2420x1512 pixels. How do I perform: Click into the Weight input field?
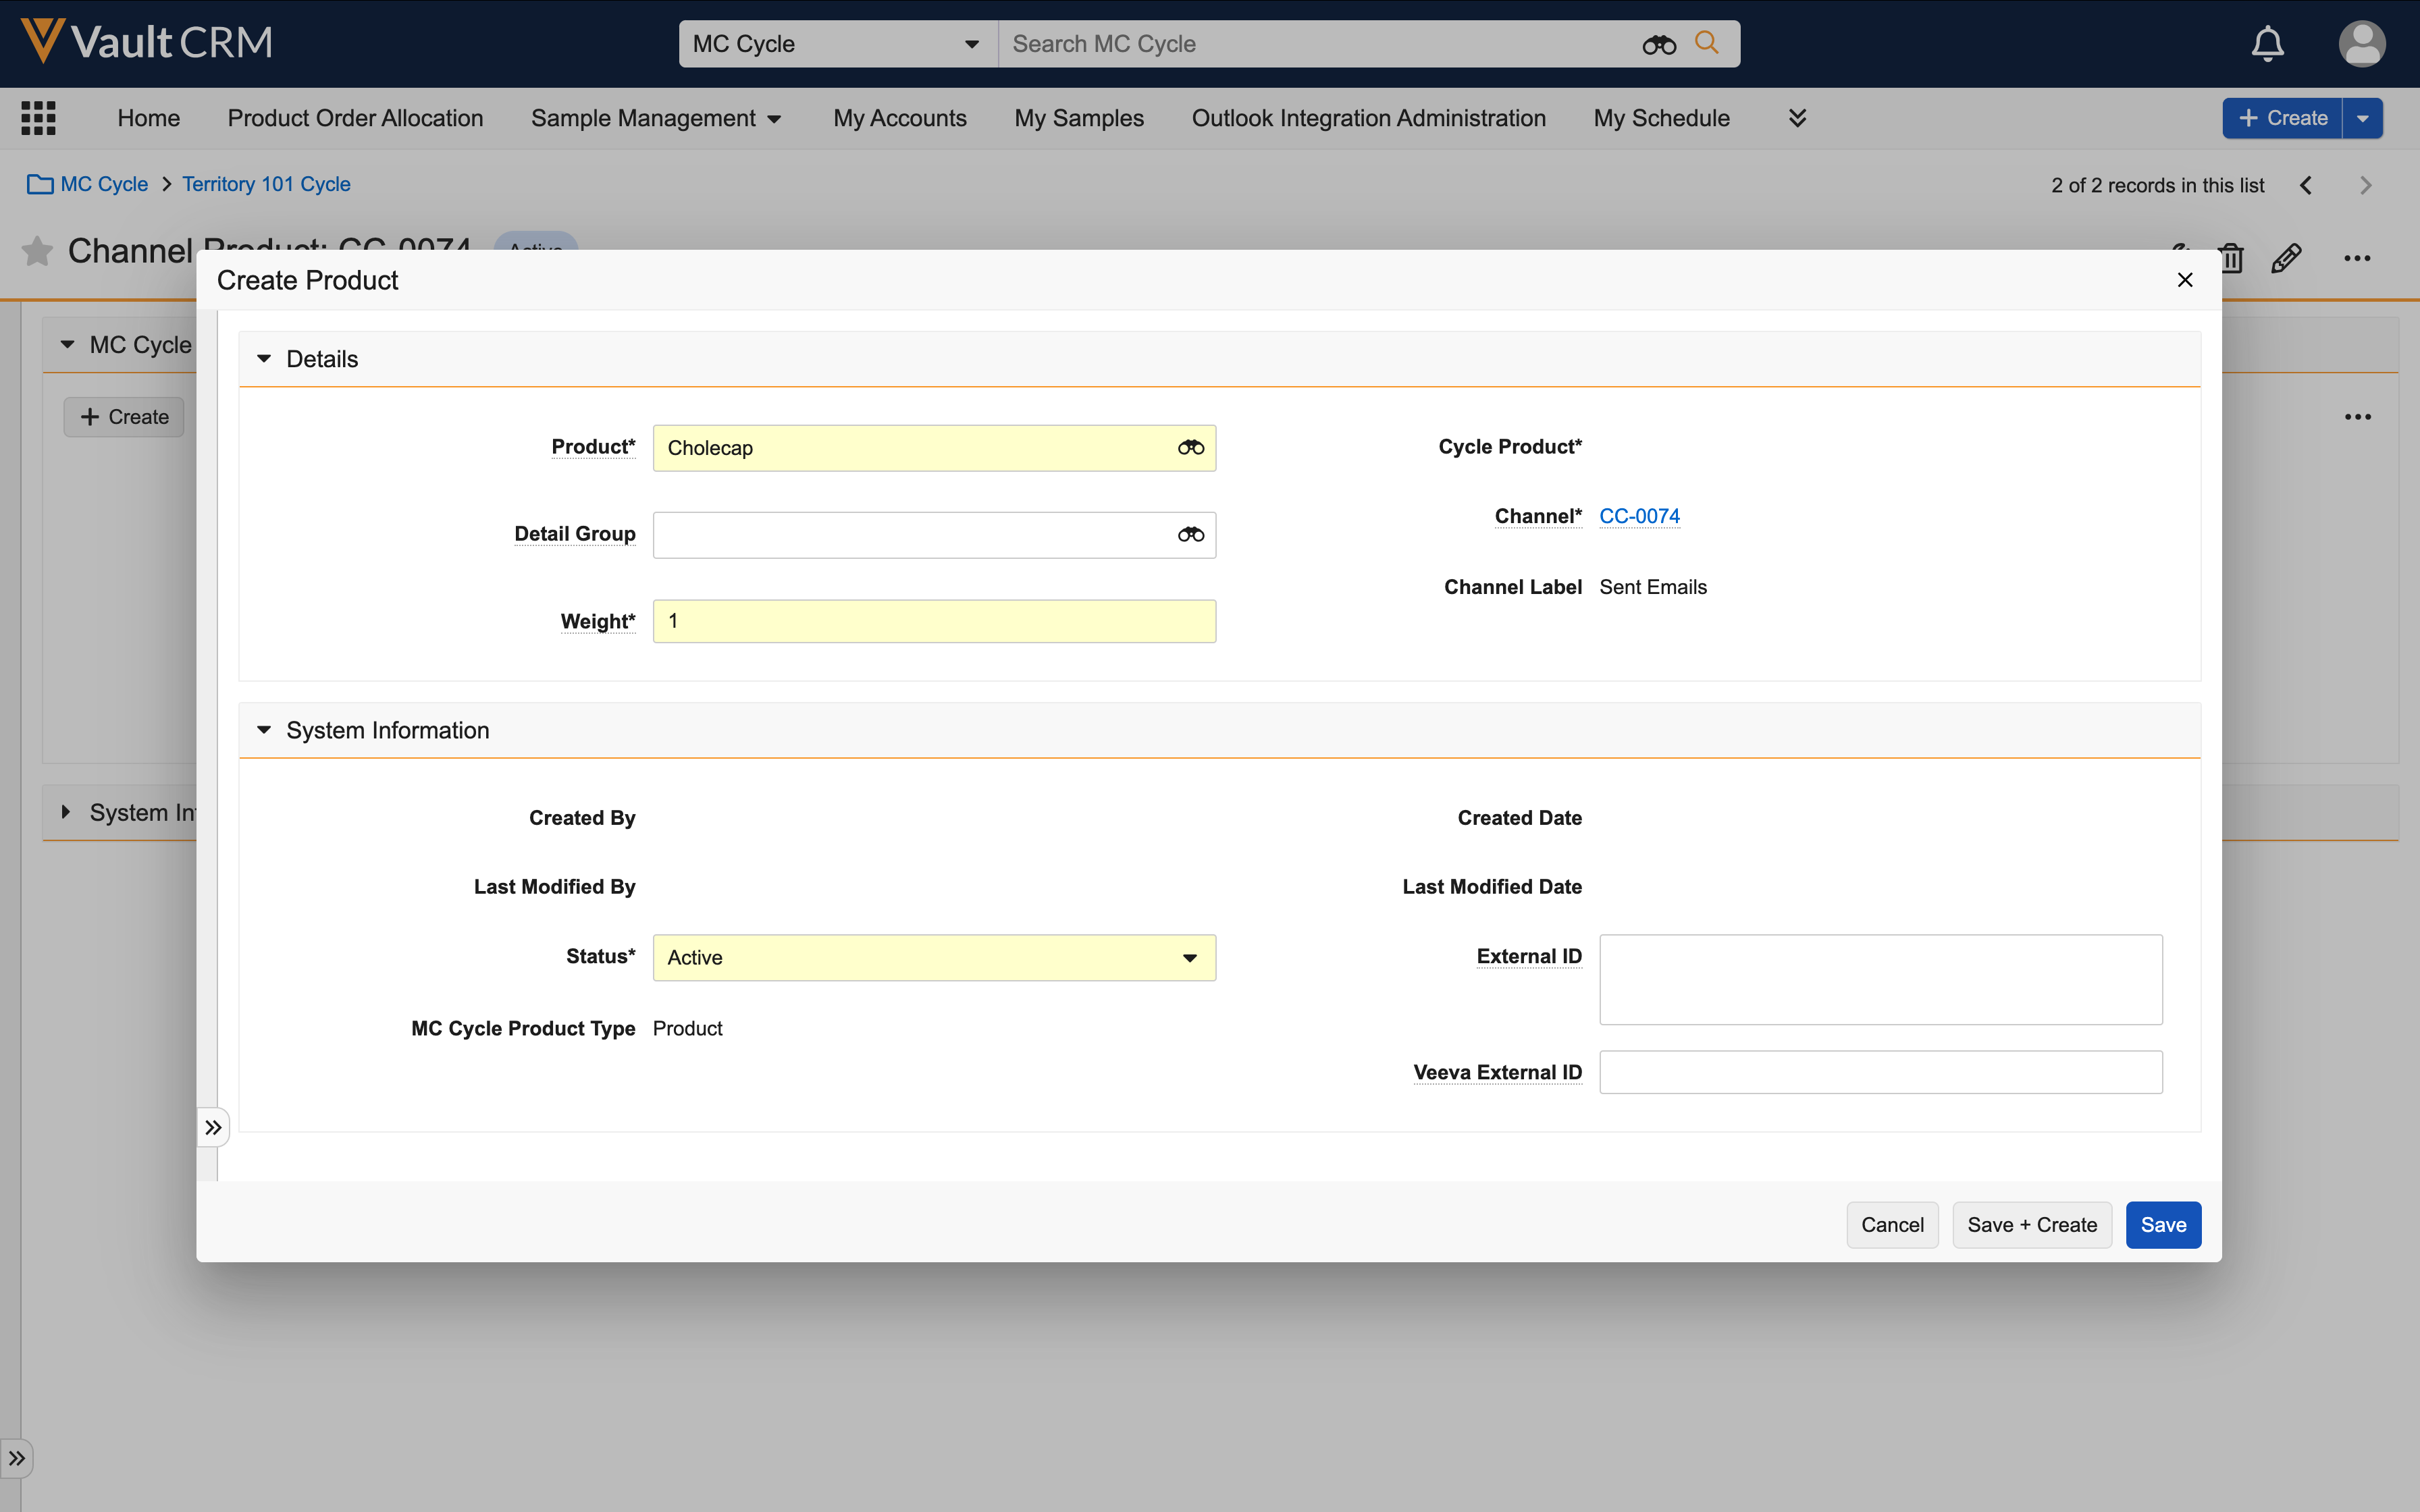934,621
